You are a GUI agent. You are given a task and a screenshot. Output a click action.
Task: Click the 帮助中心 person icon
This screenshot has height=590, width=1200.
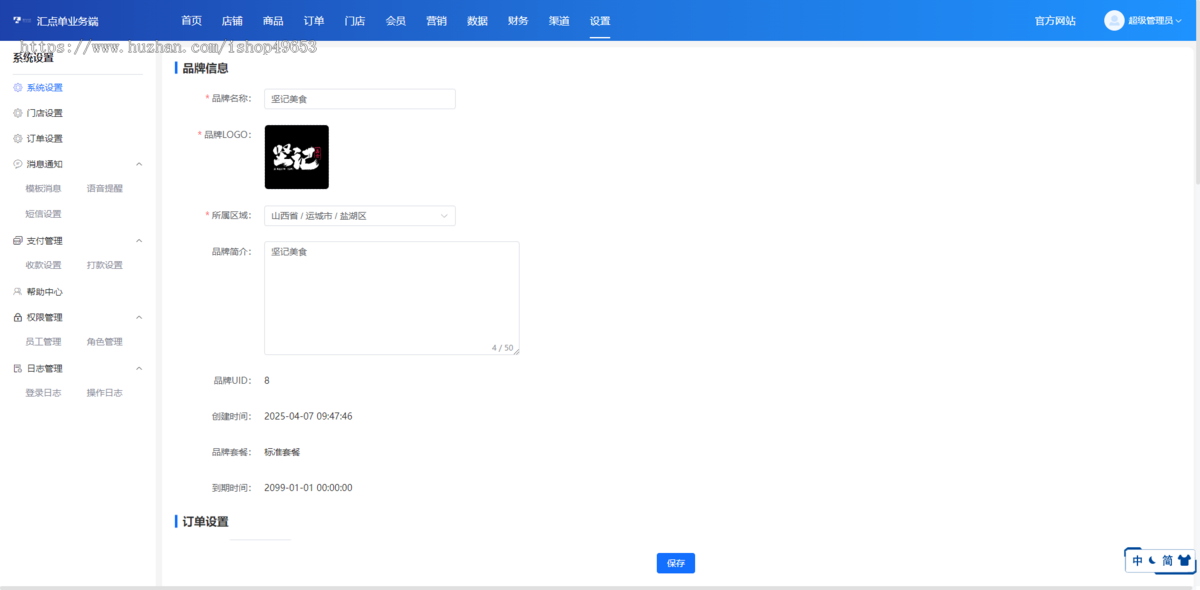[x=17, y=292]
